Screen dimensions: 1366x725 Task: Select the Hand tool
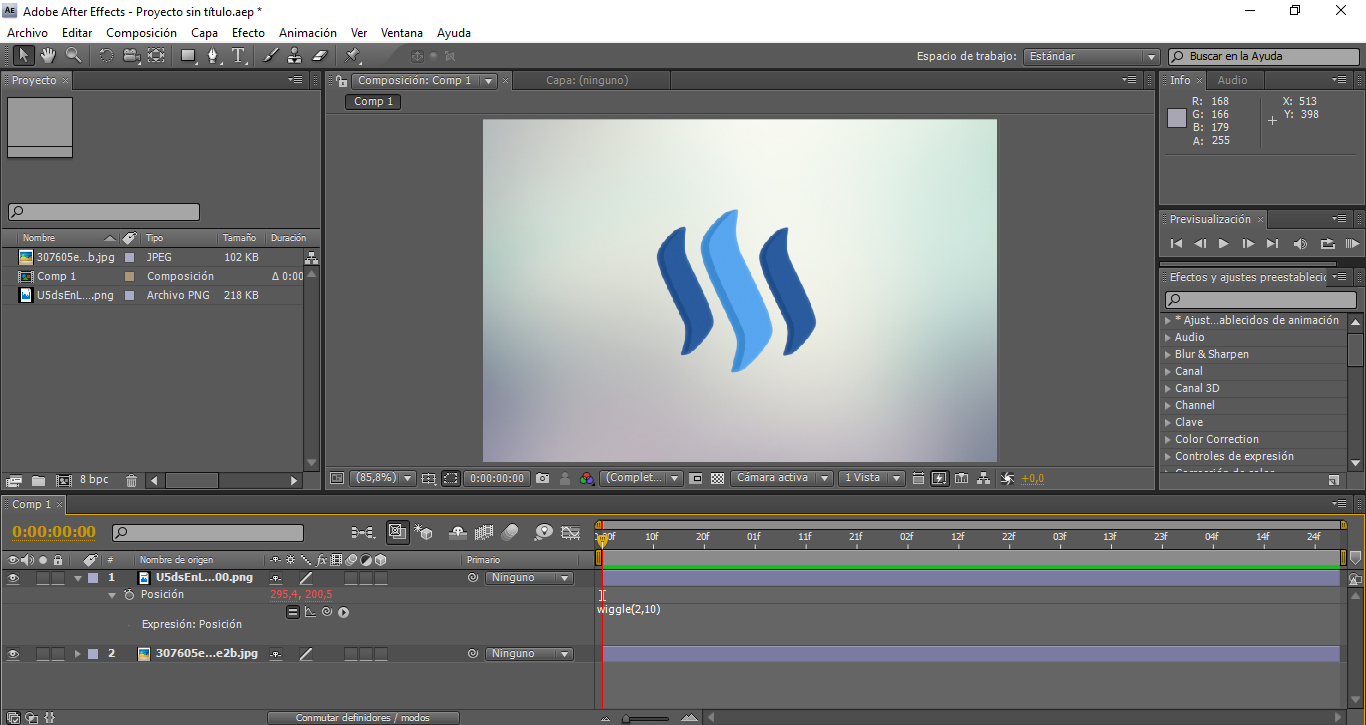coord(48,56)
